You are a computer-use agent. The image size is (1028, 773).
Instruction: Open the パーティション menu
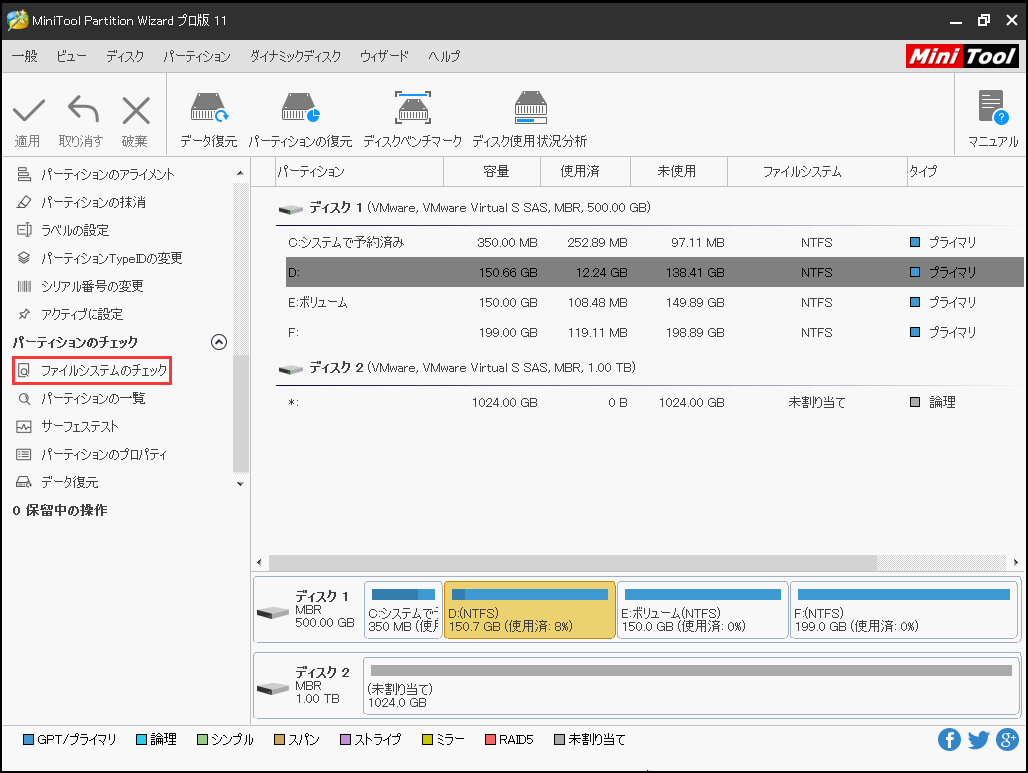(x=197, y=57)
